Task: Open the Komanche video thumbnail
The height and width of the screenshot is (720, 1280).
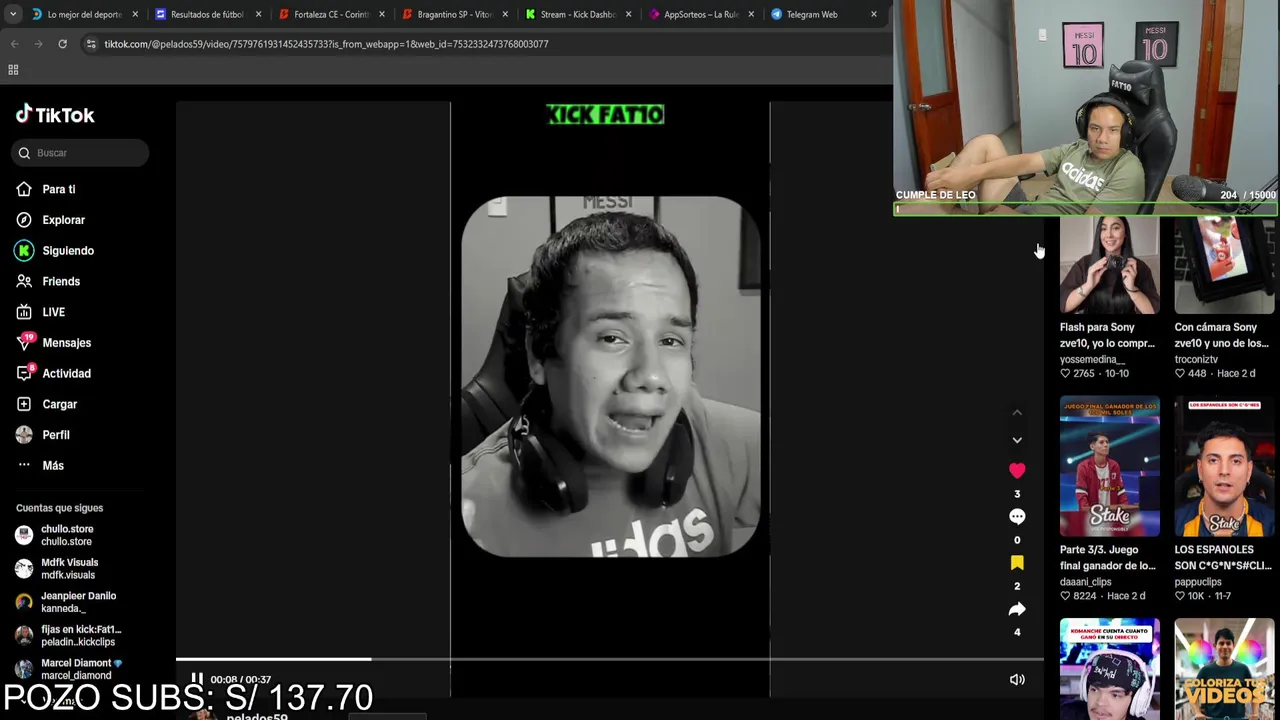Action: [1110, 668]
